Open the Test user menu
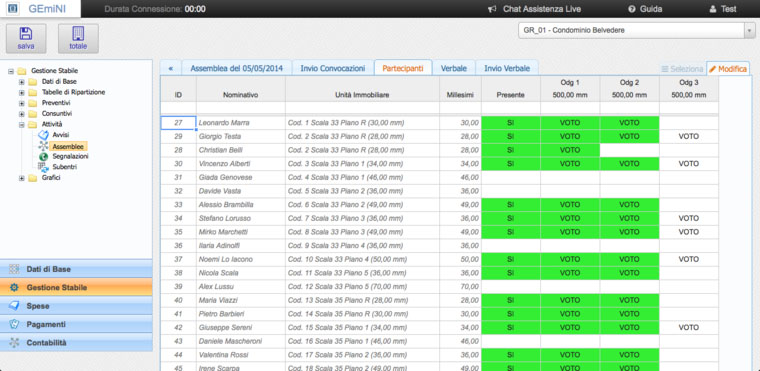Image resolution: width=760 pixels, height=371 pixels. pyautogui.click(x=723, y=9)
